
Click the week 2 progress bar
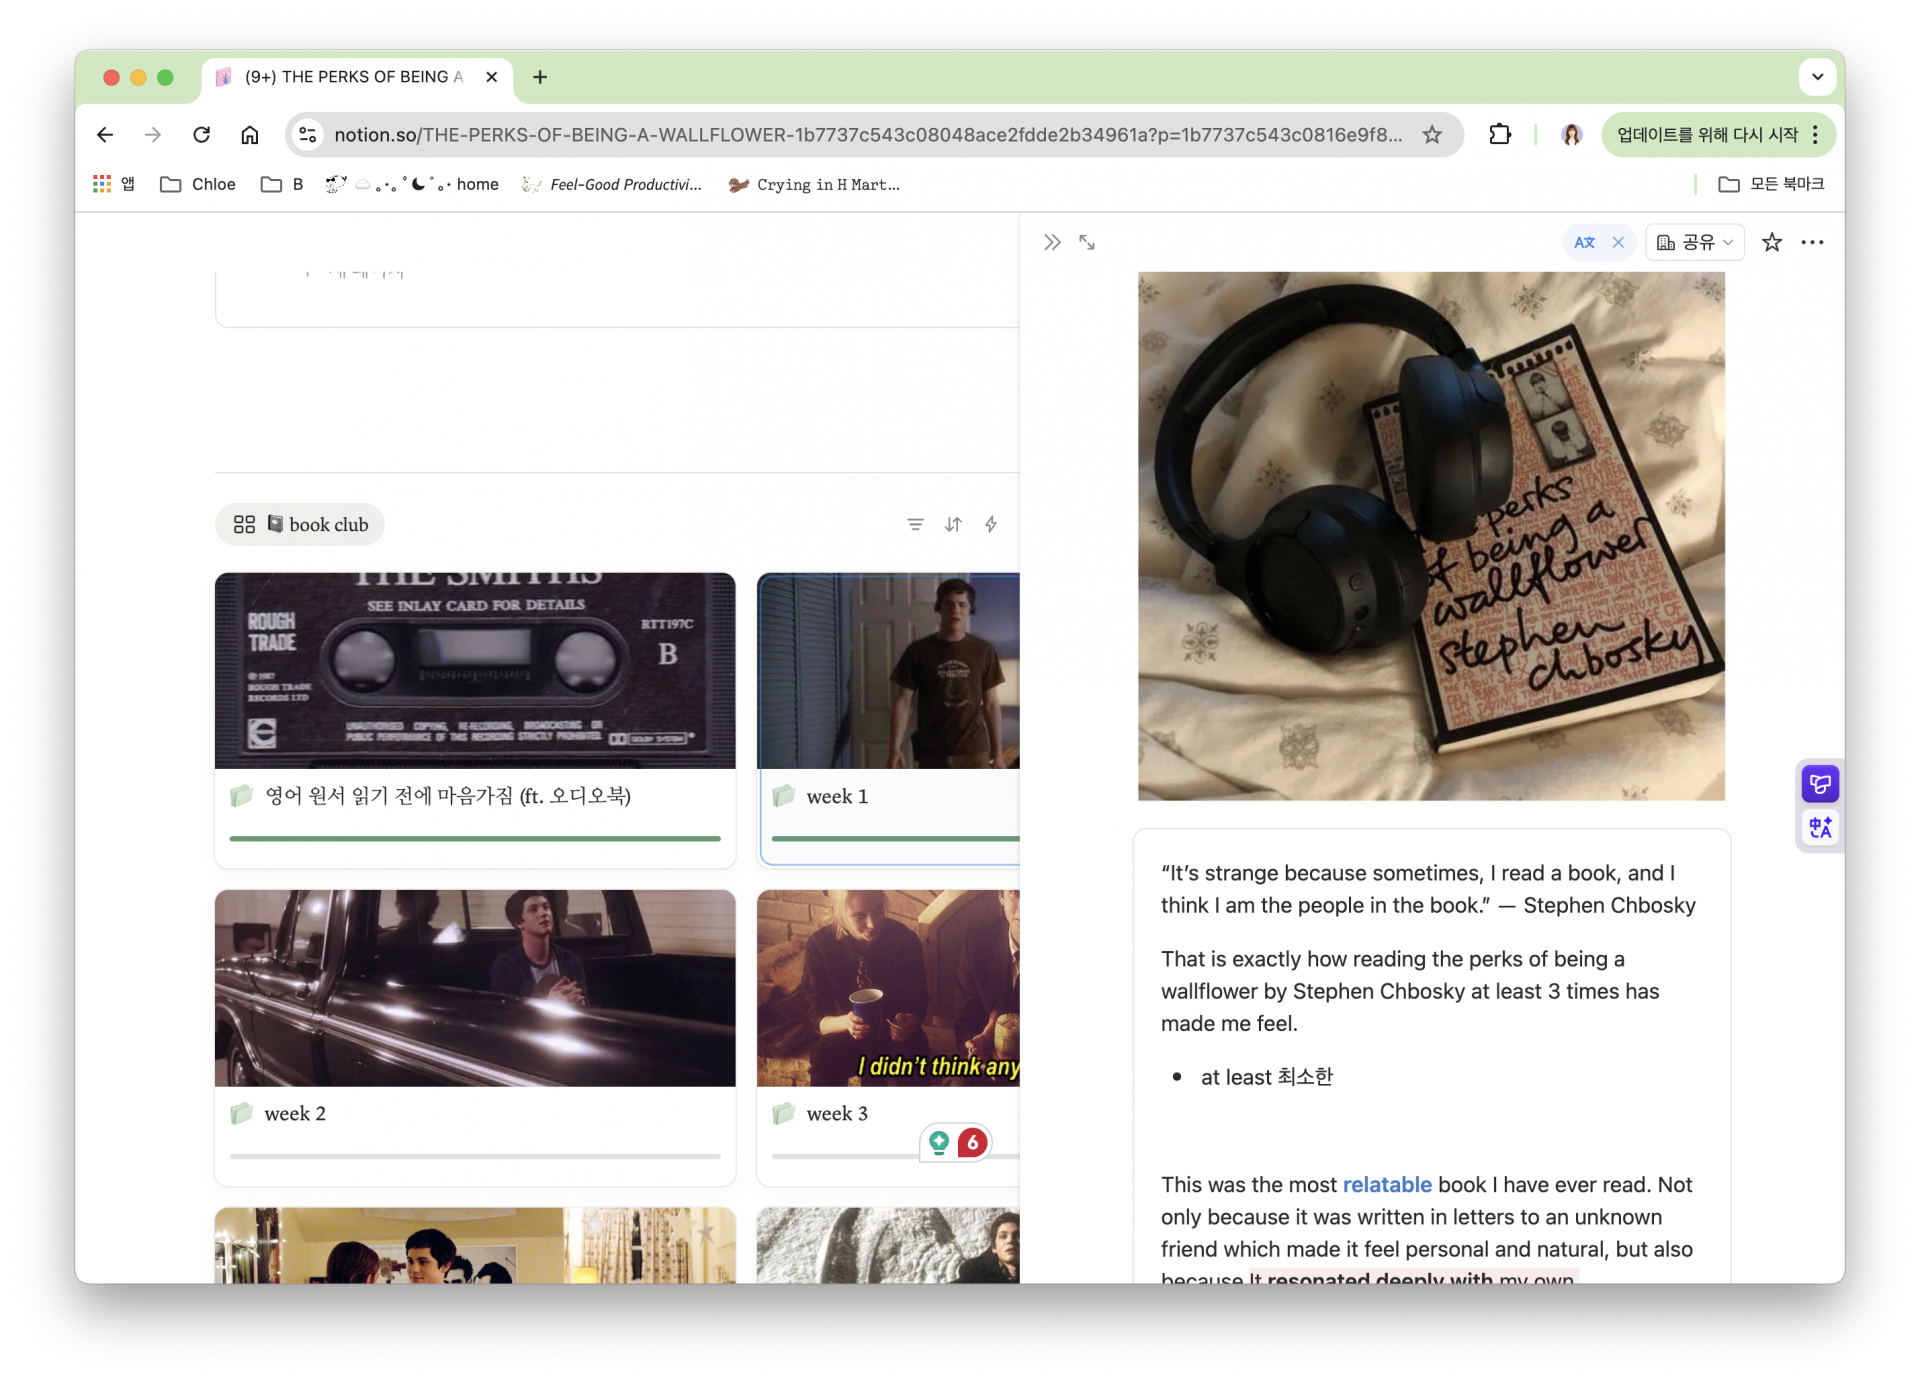(x=475, y=1156)
